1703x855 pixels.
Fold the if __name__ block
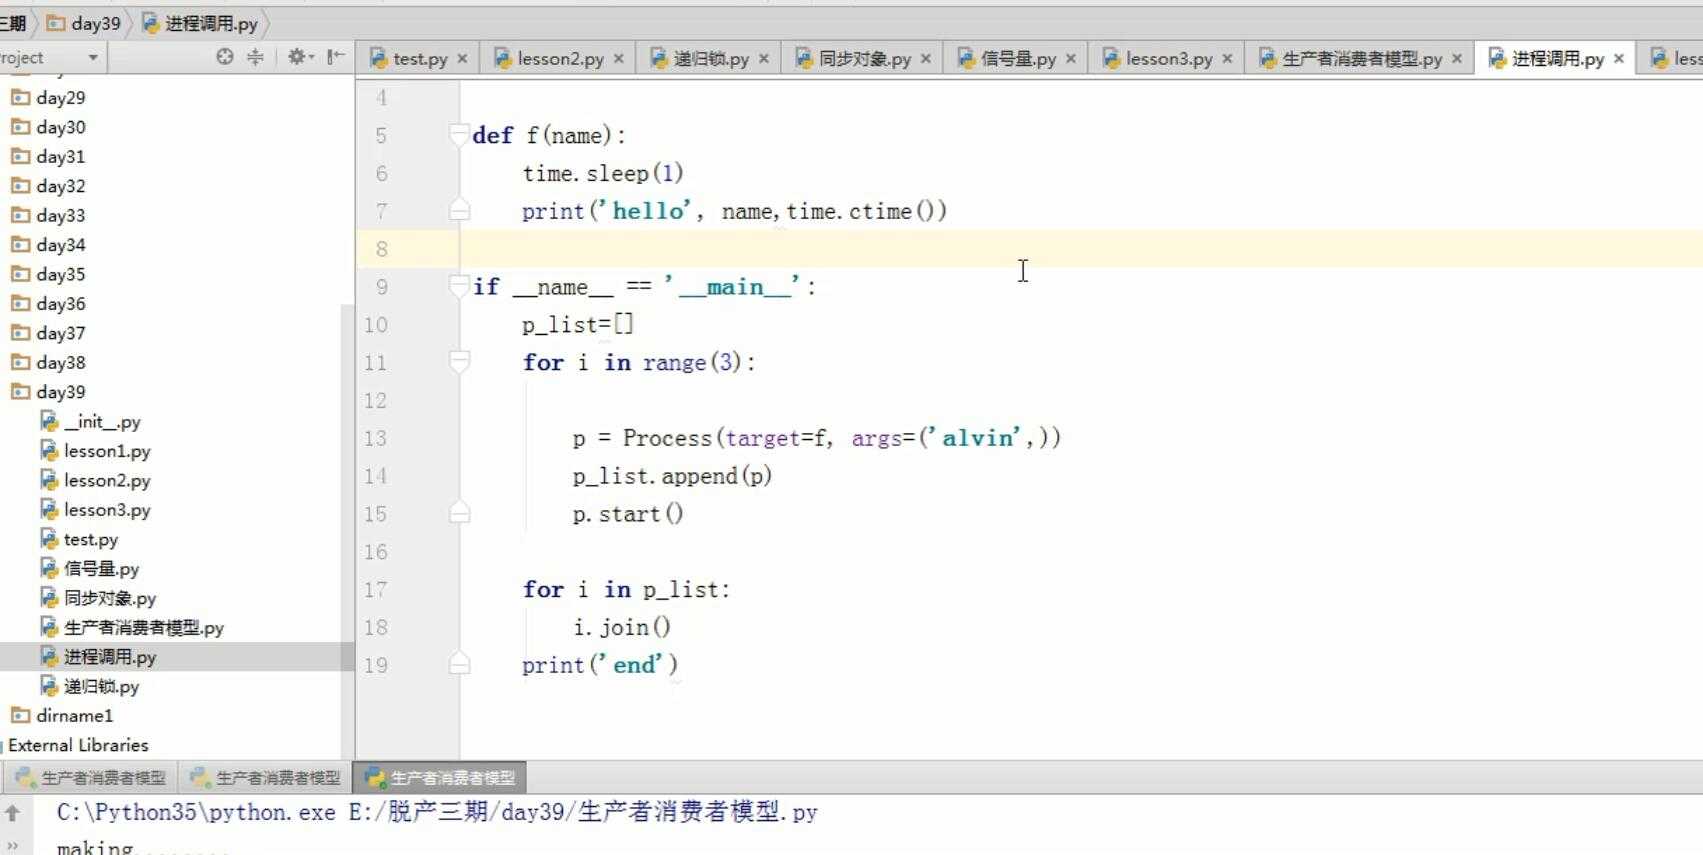coord(459,285)
